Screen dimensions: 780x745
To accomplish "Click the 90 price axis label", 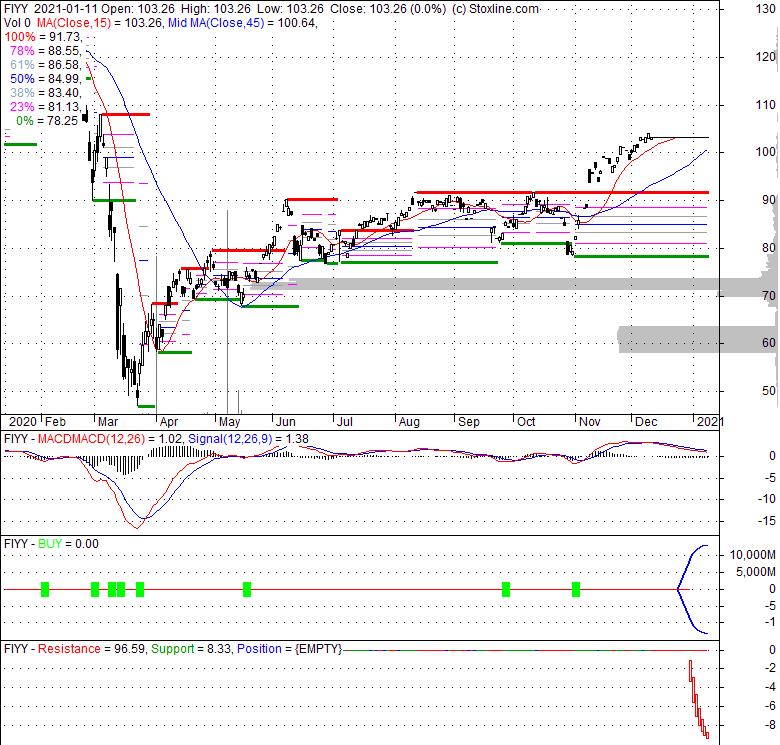I will click(769, 199).
